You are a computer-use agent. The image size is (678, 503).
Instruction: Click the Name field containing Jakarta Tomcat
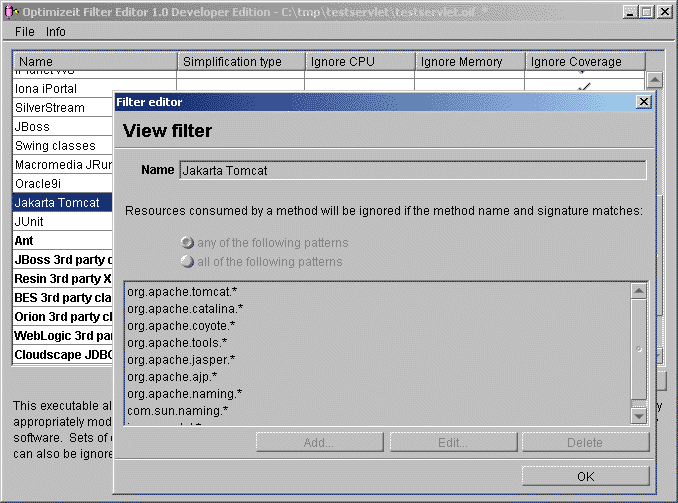pyautogui.click(x=412, y=170)
